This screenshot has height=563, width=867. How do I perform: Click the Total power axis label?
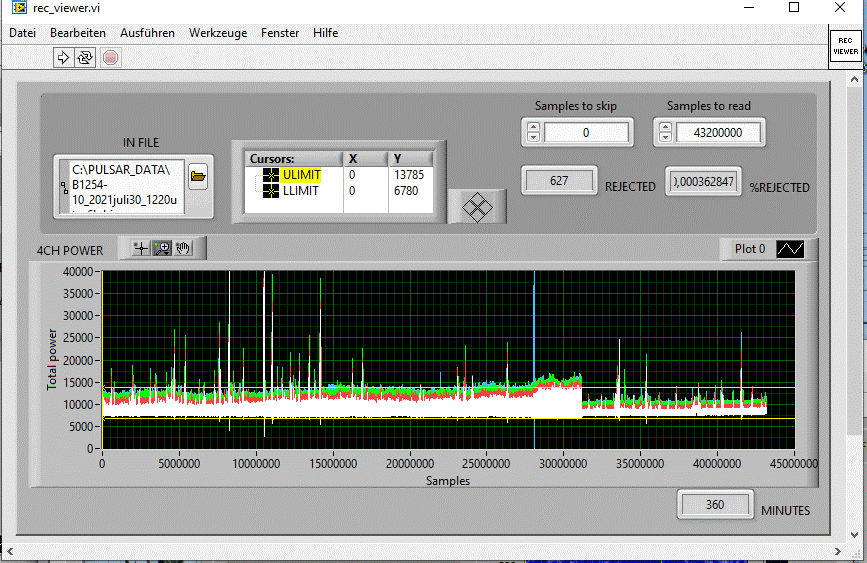coord(52,359)
